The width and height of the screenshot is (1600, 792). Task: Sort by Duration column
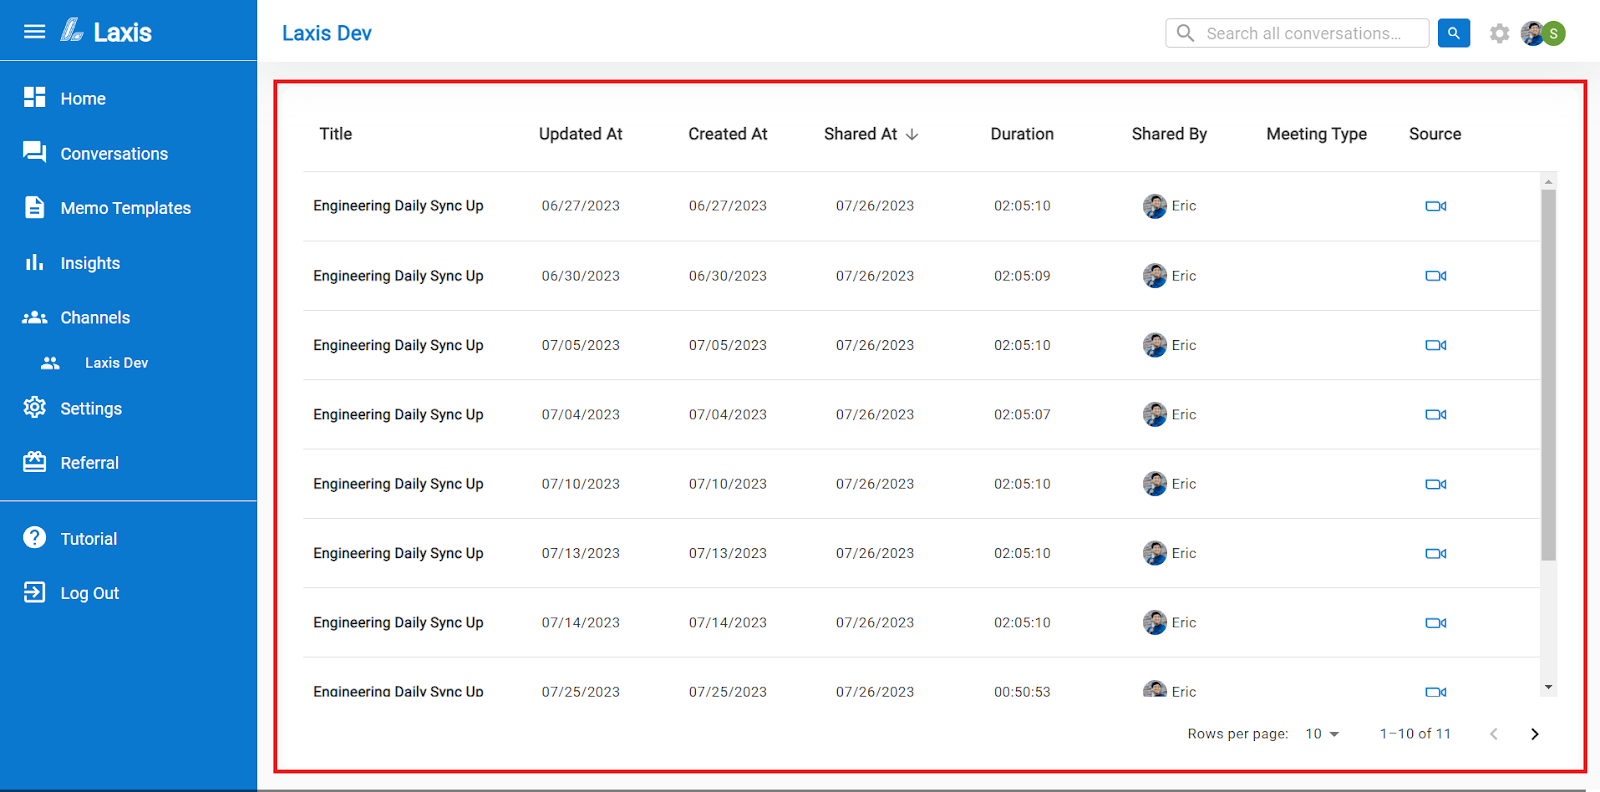[x=1021, y=134]
